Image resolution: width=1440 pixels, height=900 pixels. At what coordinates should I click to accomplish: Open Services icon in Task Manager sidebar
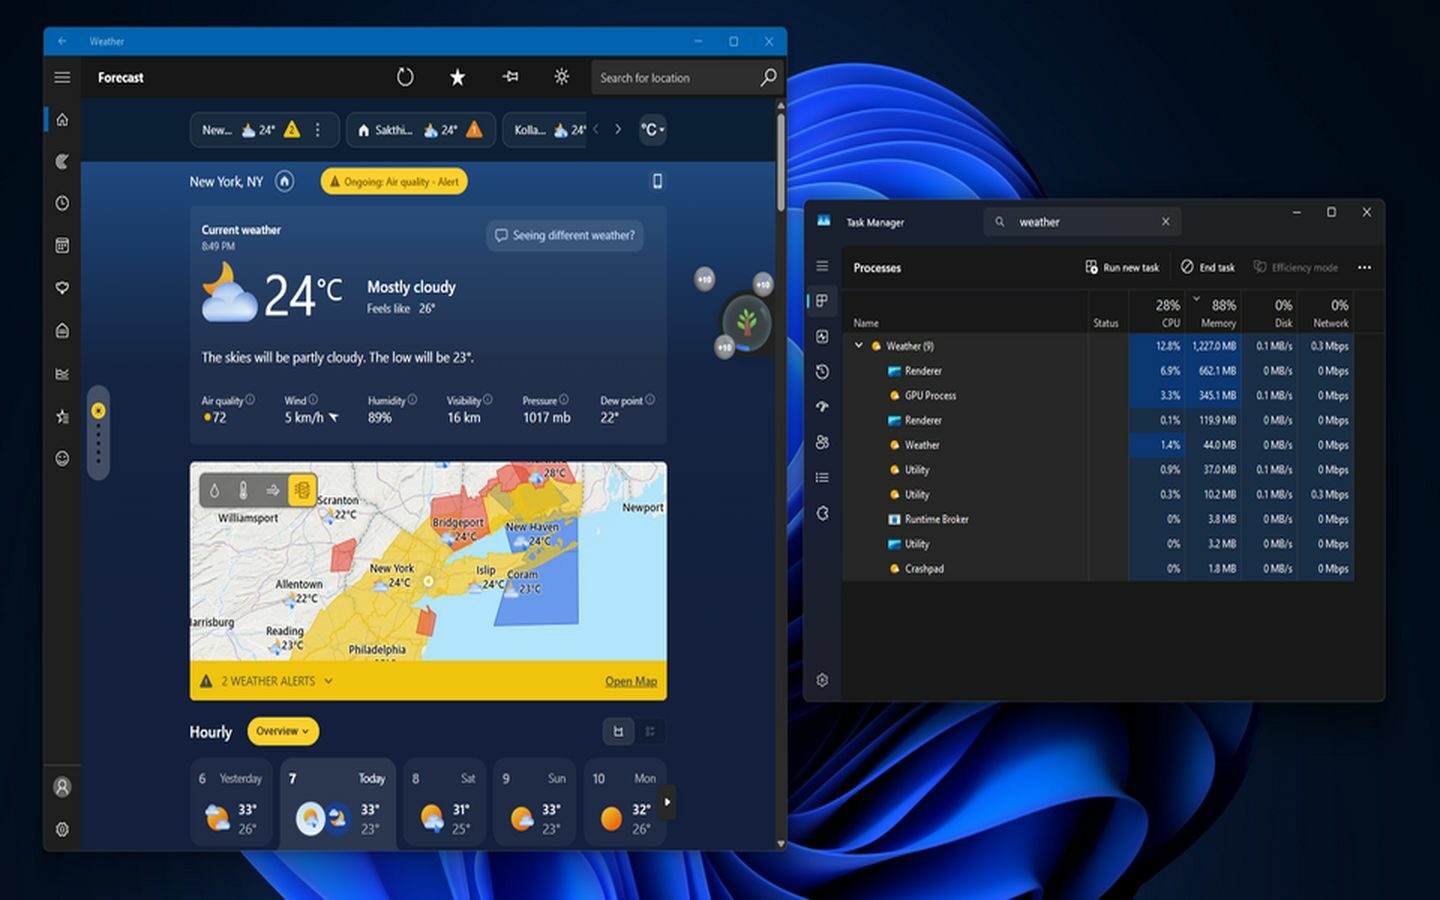tap(822, 513)
